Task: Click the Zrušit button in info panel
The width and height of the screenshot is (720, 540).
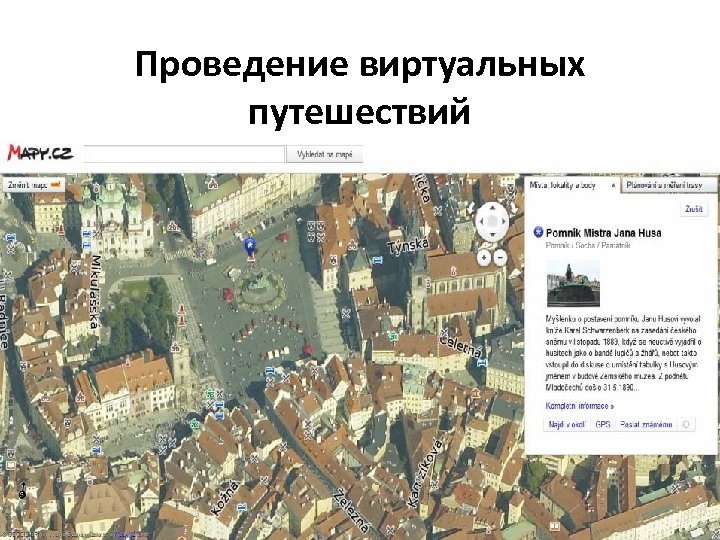Action: (693, 209)
